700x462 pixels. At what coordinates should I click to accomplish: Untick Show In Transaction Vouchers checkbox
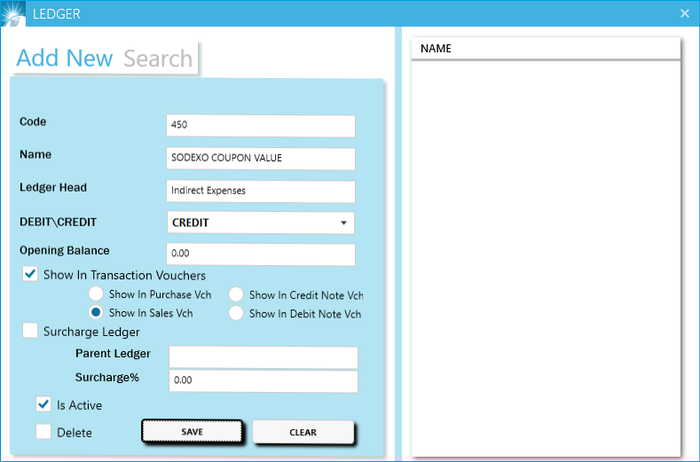[31, 275]
